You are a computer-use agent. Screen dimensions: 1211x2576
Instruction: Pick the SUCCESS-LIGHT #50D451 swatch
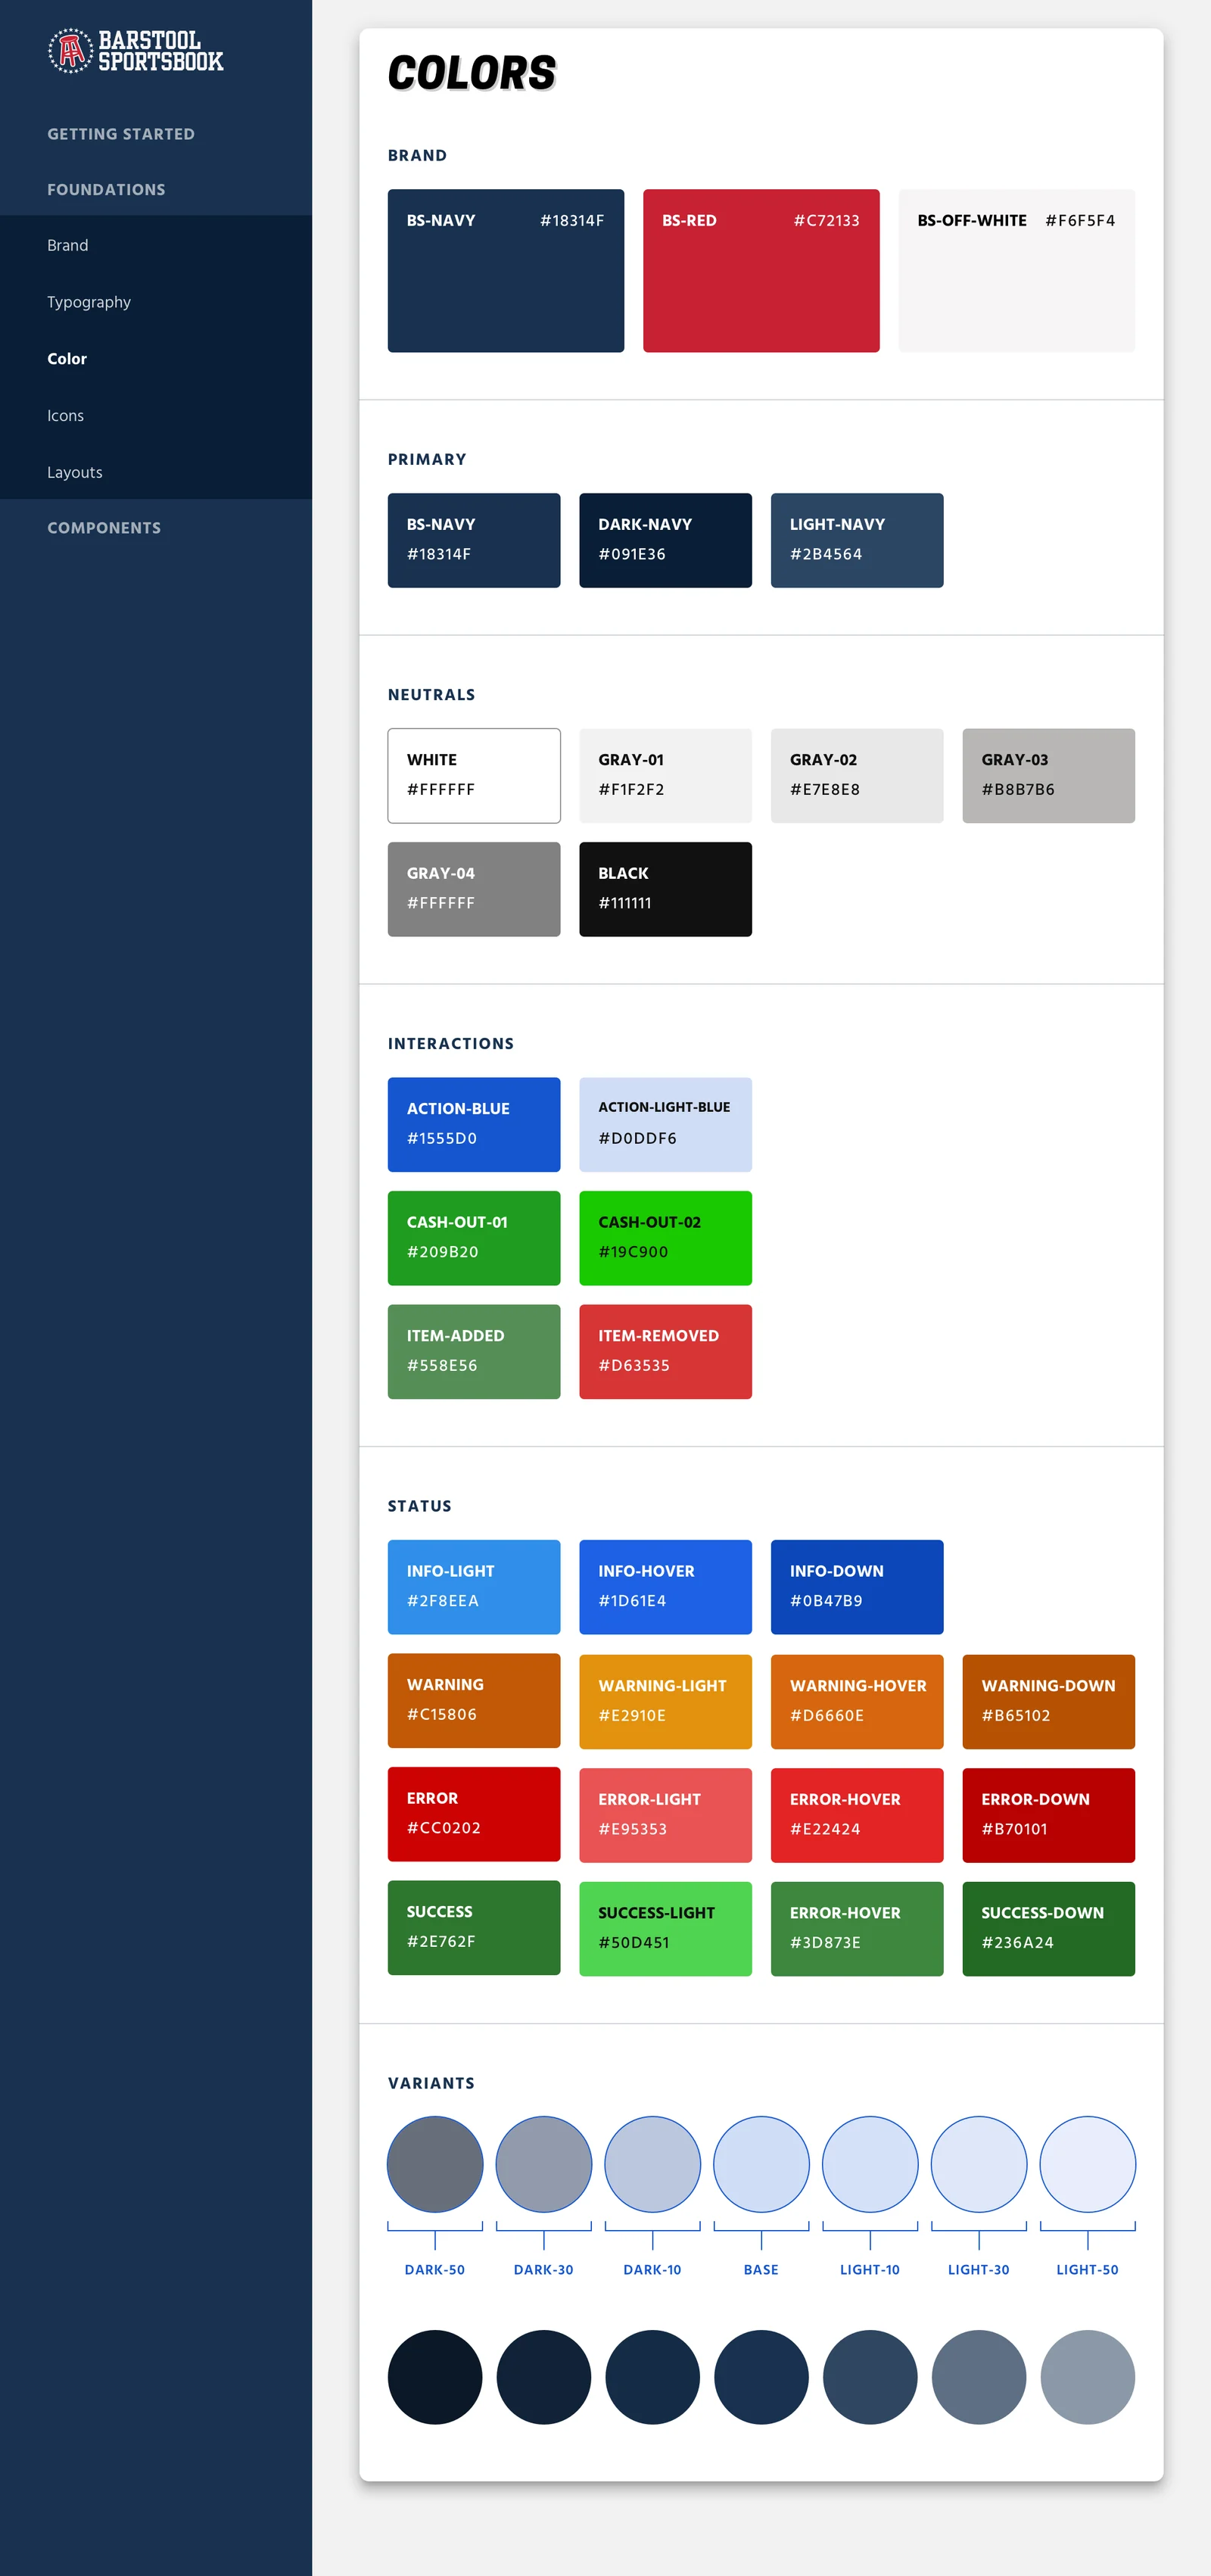coord(665,1929)
